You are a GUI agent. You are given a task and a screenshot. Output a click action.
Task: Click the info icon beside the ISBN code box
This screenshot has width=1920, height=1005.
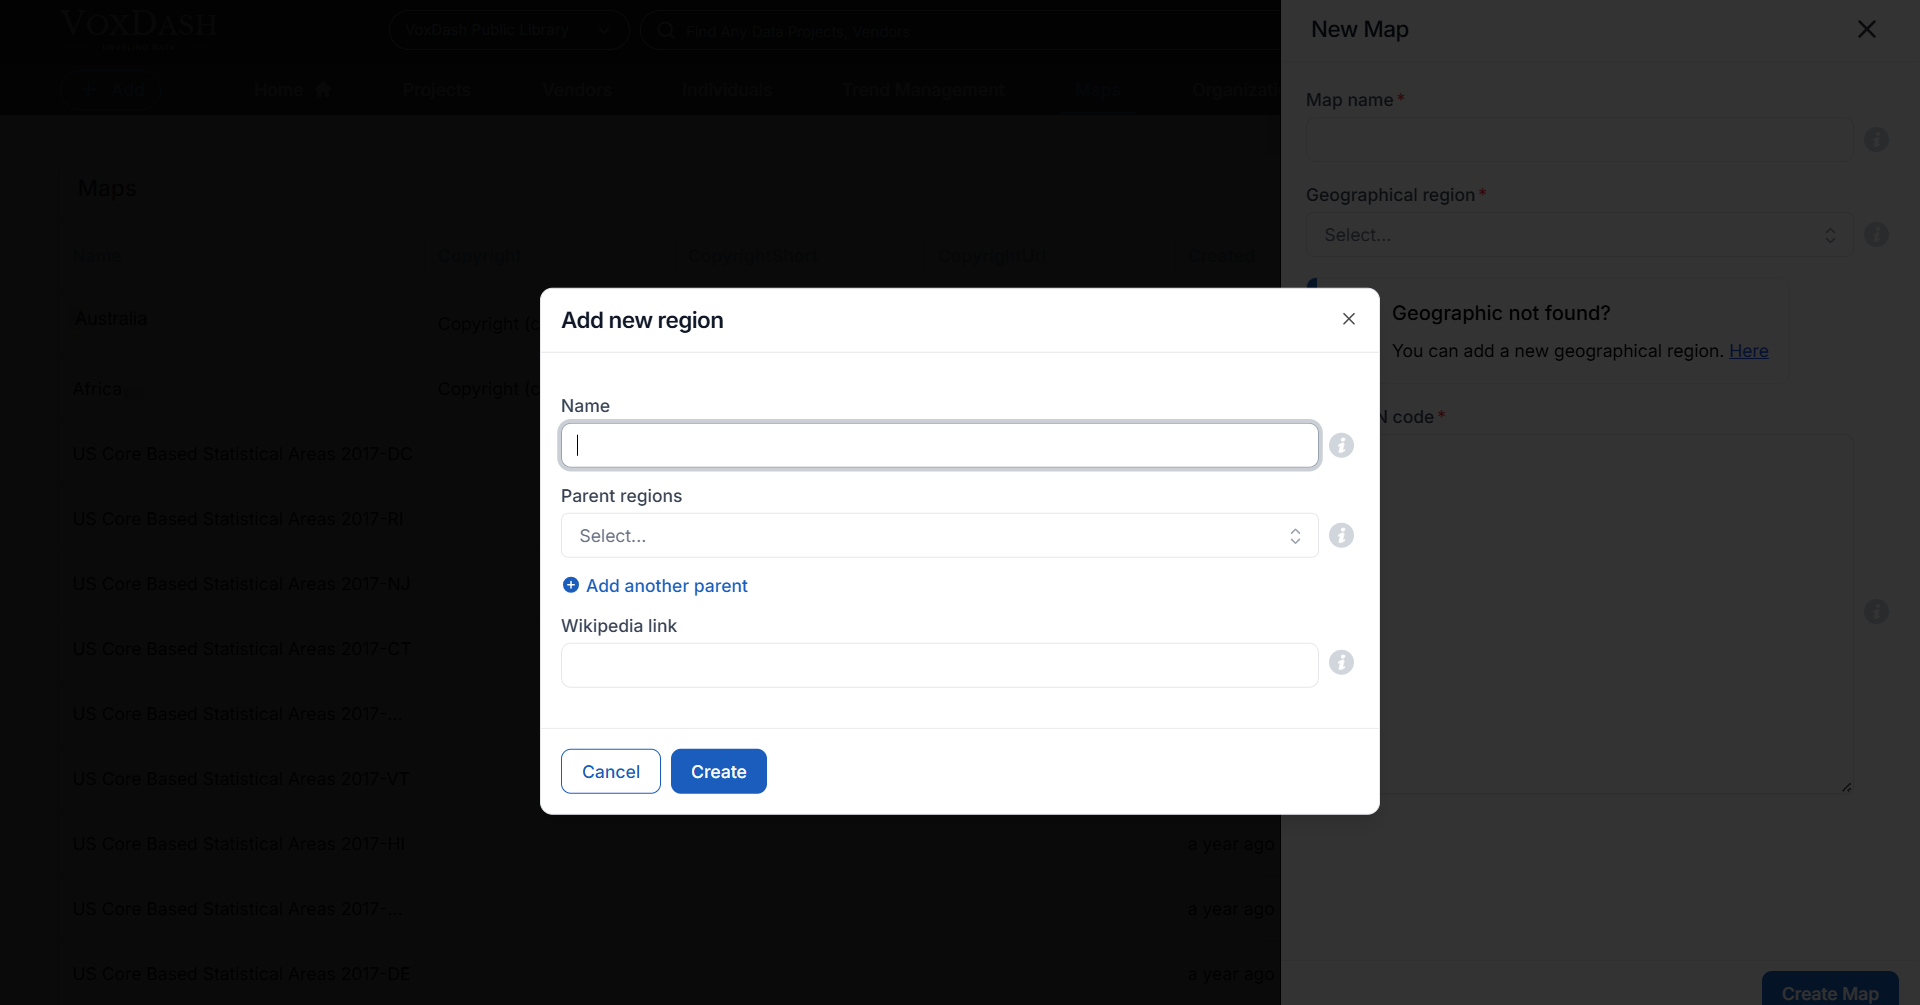[x=1877, y=612]
